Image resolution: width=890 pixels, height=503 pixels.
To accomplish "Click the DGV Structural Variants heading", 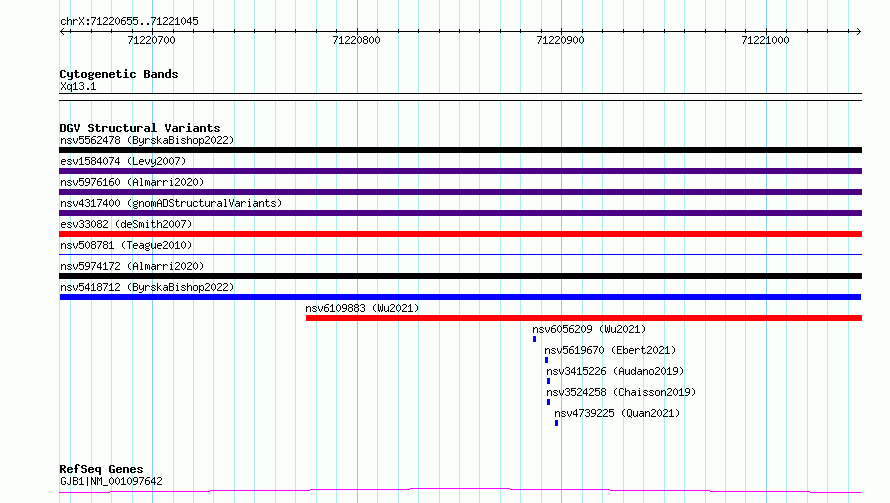I will coord(140,128).
